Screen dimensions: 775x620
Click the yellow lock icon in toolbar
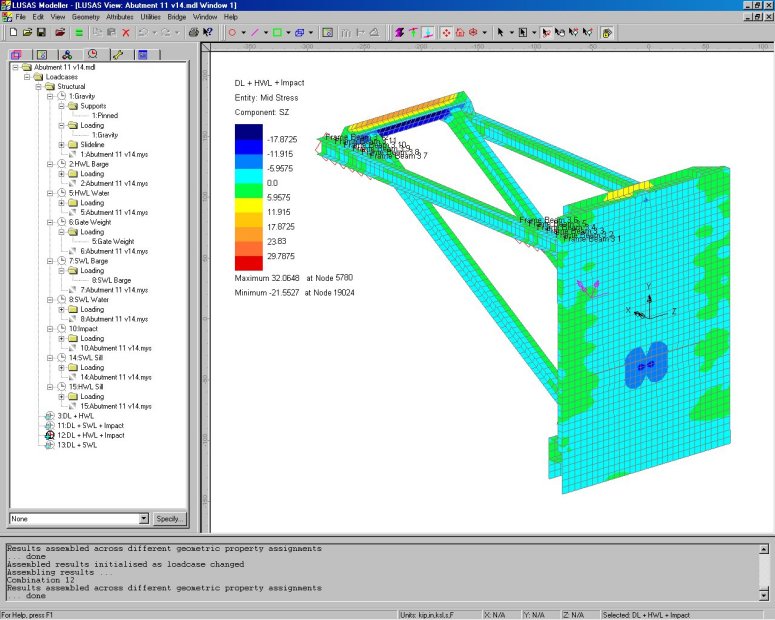coord(607,32)
